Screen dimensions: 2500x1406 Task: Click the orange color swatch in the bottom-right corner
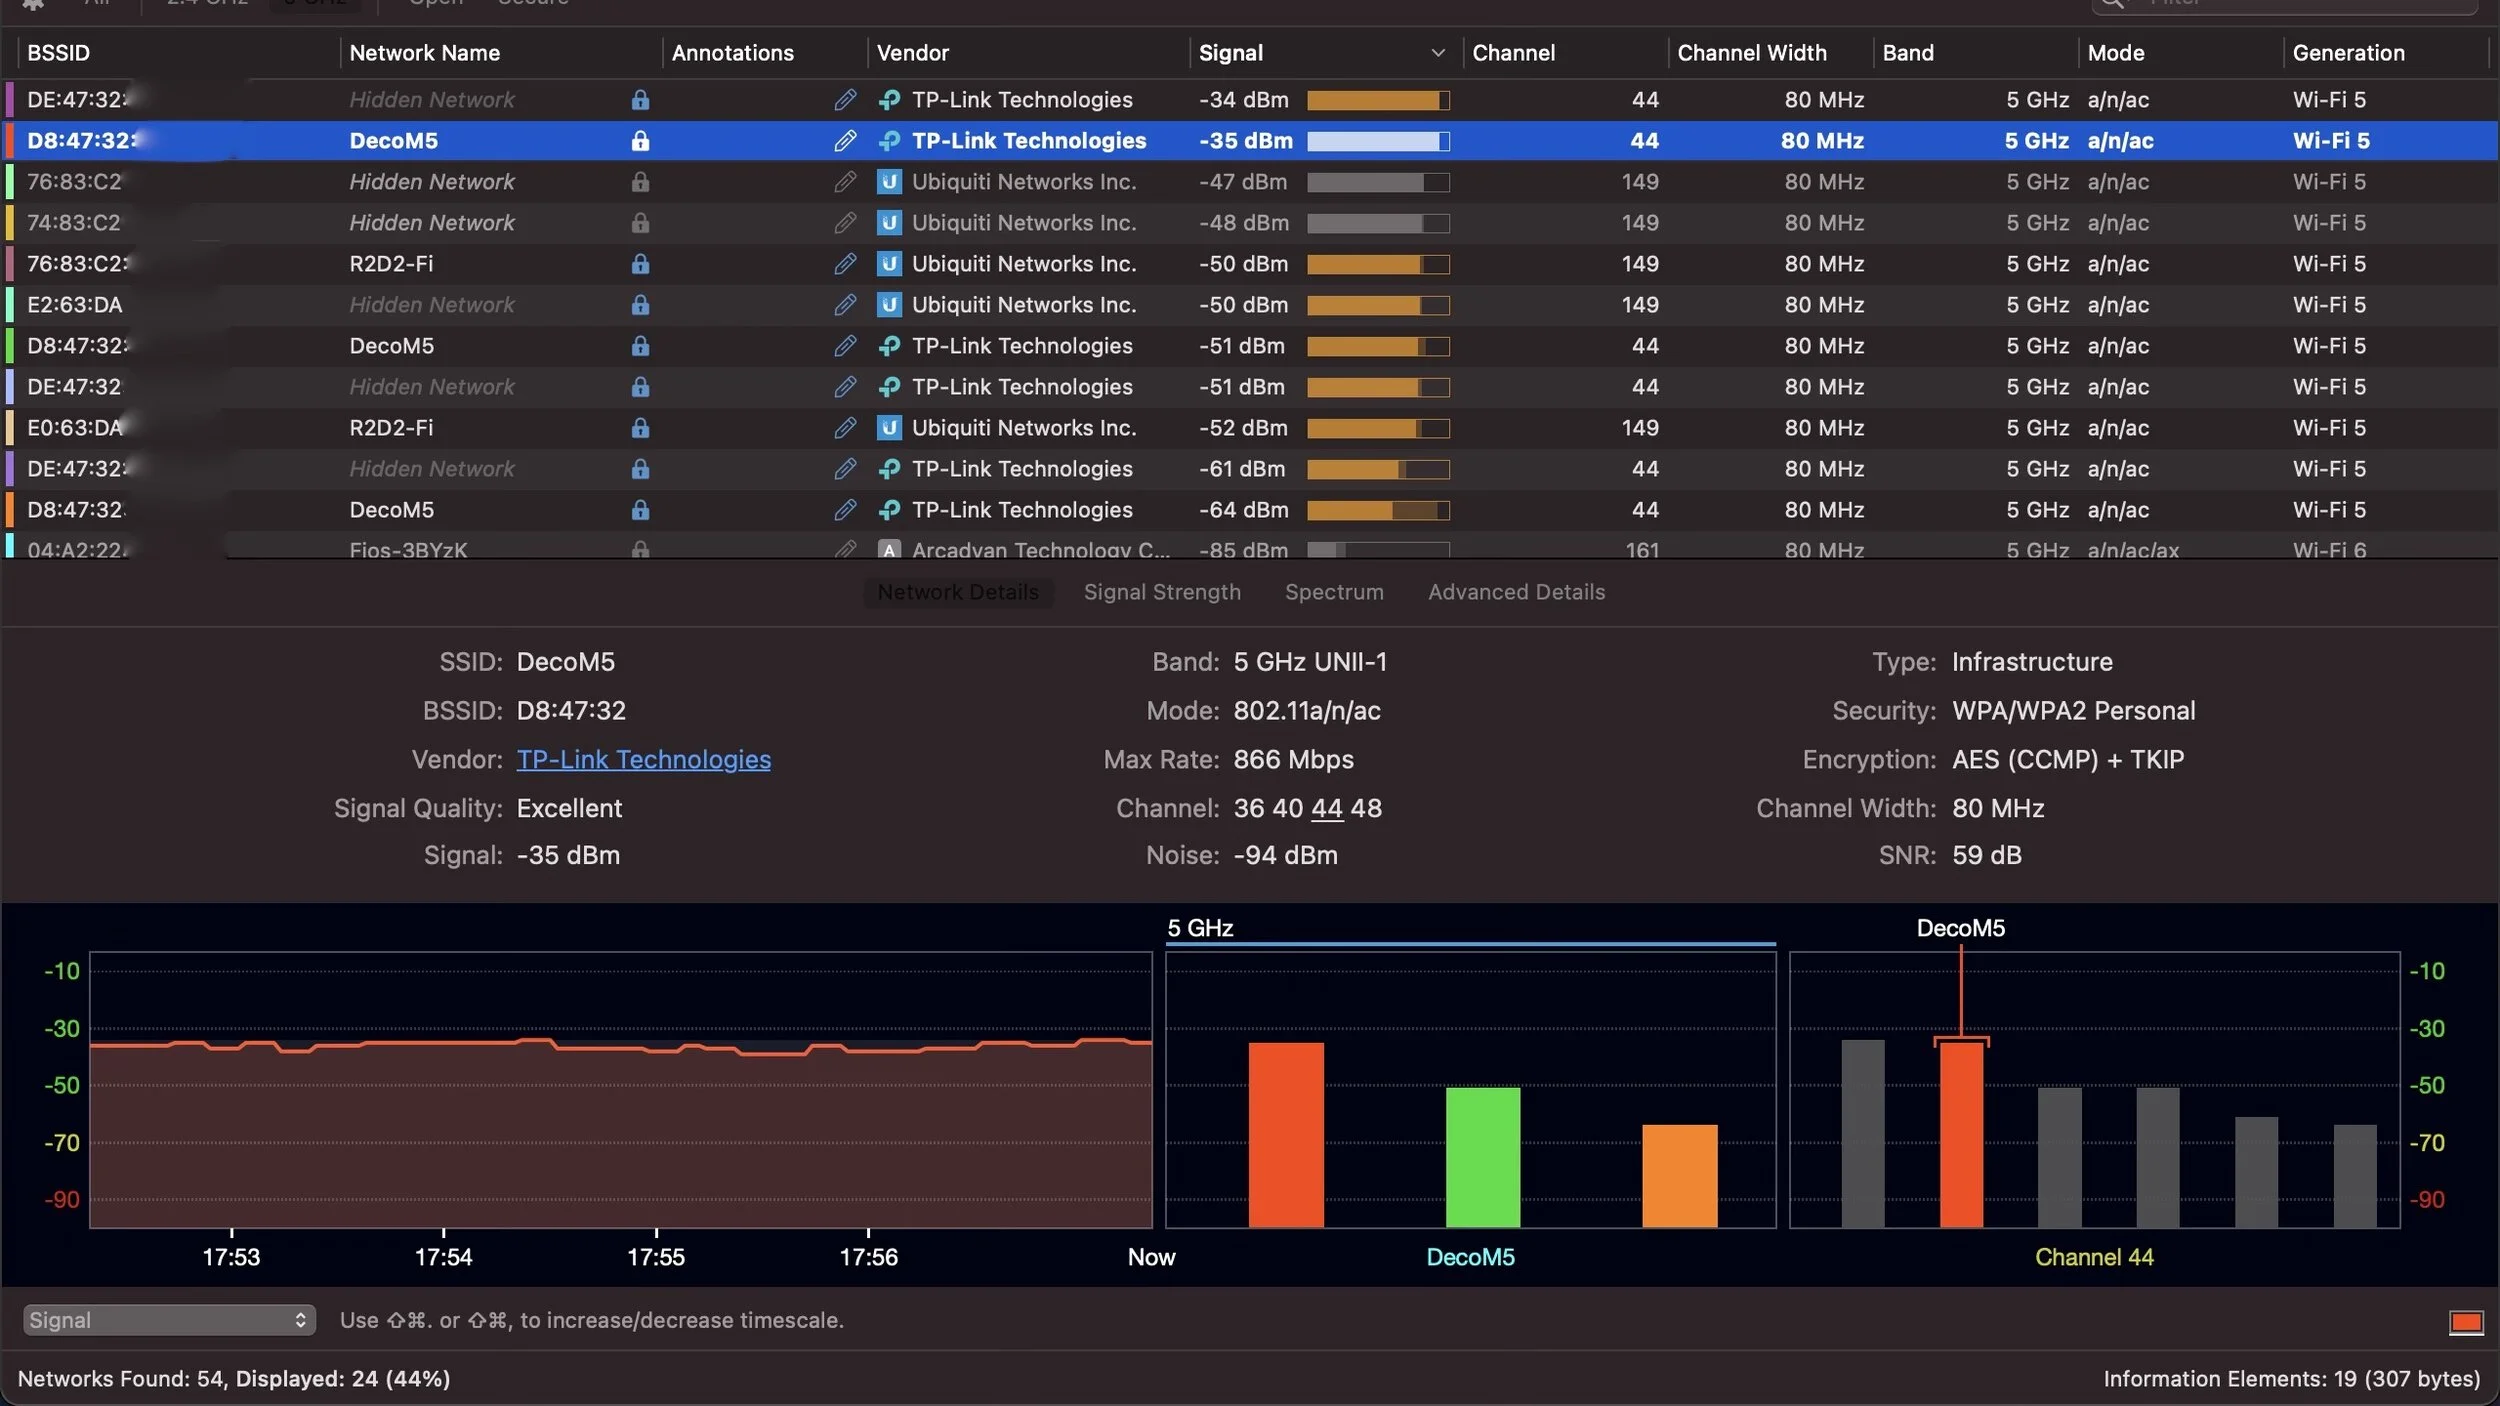[2465, 1322]
